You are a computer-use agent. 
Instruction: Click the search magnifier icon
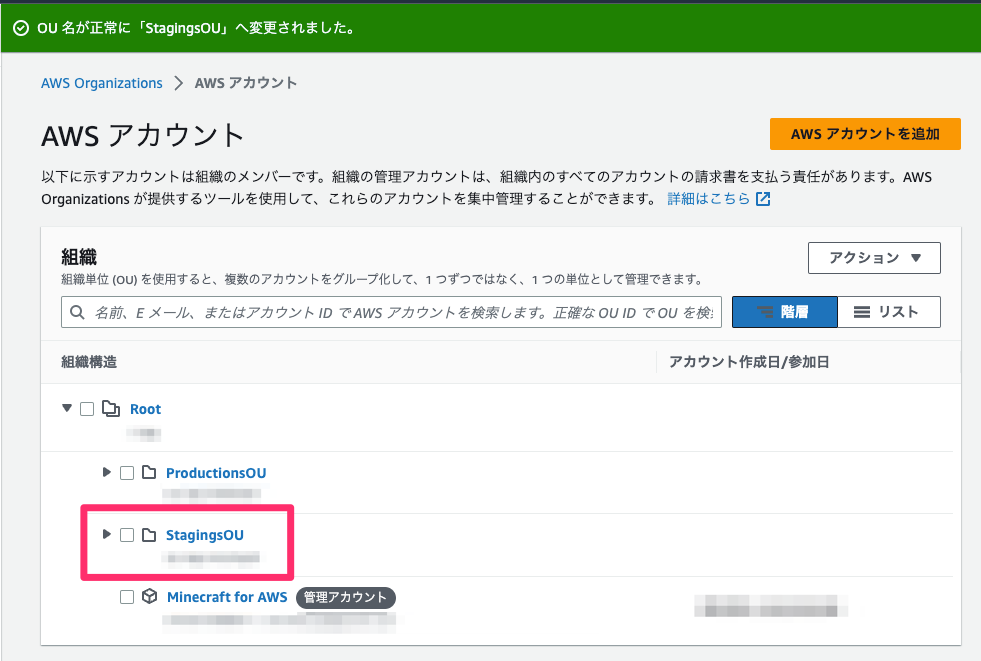pos(78,312)
